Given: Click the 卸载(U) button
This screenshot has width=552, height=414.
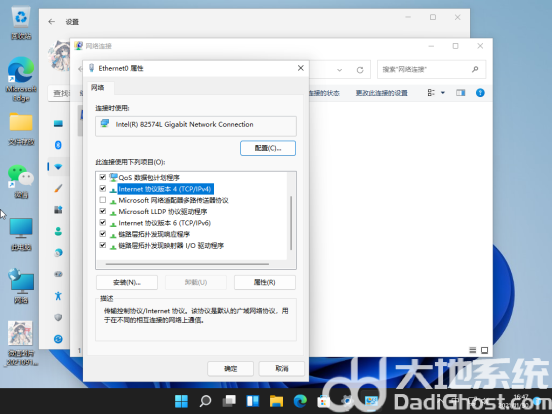Looking at the screenshot, I should (x=196, y=282).
